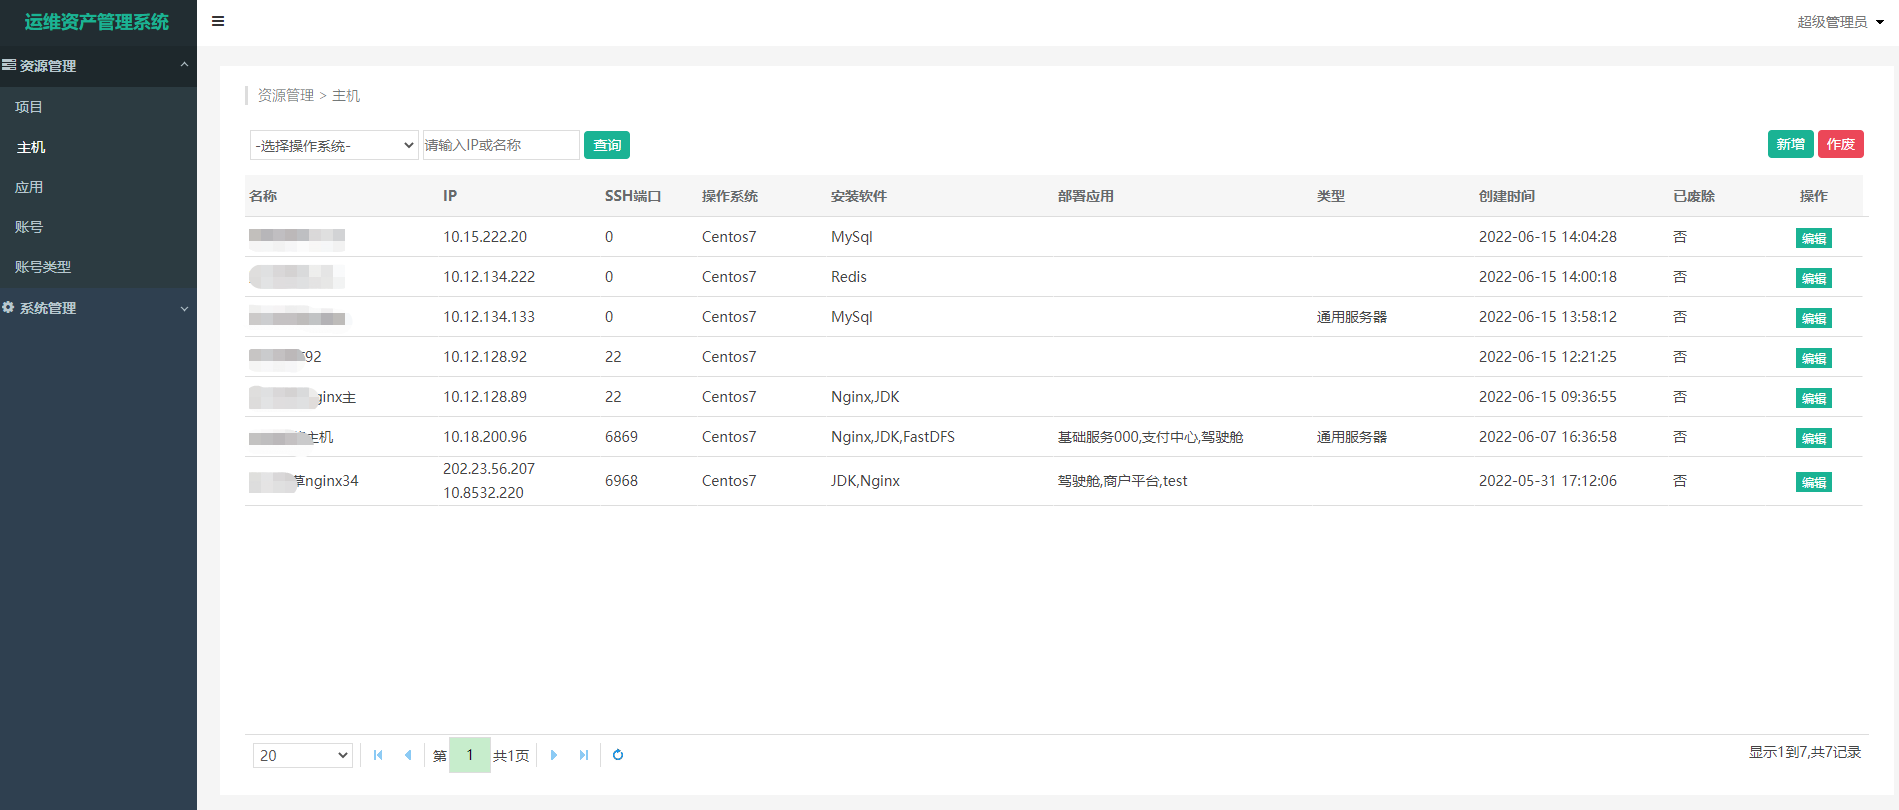
Task: Toggle the hamburger sidebar menu icon
Action: [218, 21]
